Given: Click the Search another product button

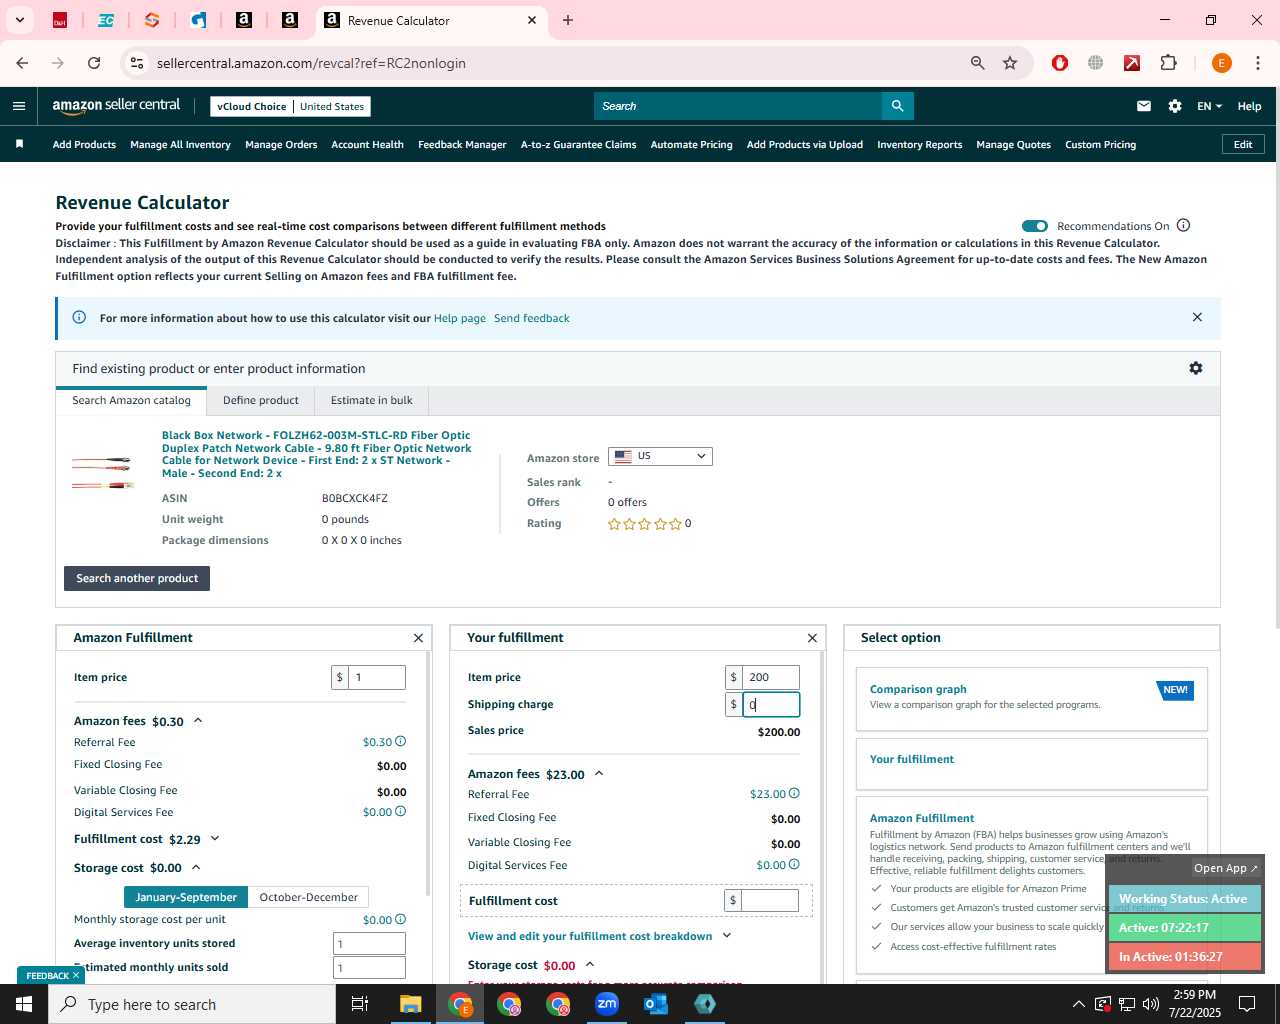Looking at the screenshot, I should tap(137, 578).
